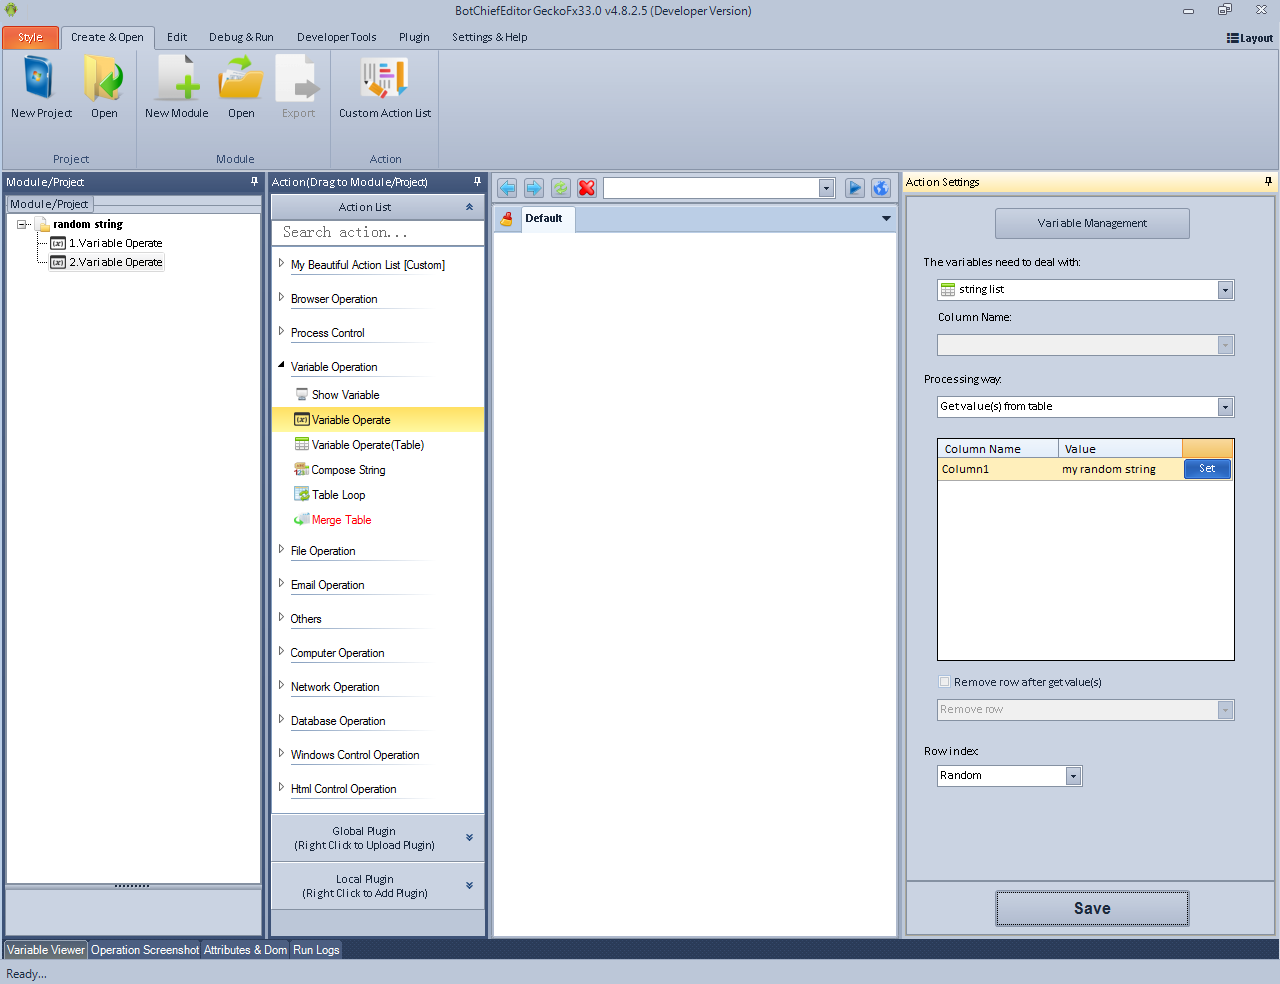Enable Remove row after get value(s)
The height and width of the screenshot is (984, 1280).
pos(944,682)
